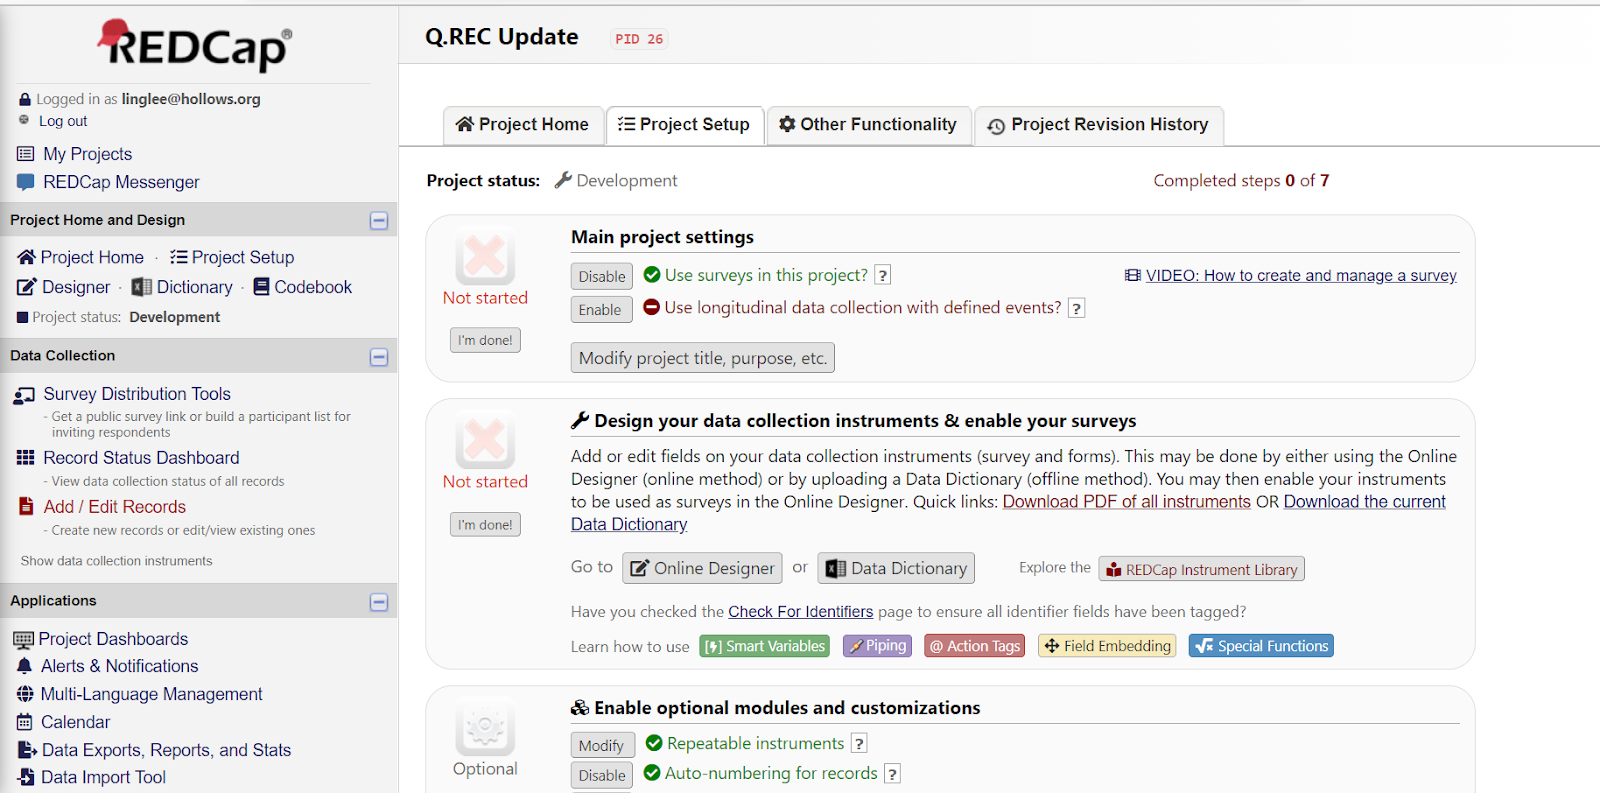Click the purple Piping tag

coord(877,646)
